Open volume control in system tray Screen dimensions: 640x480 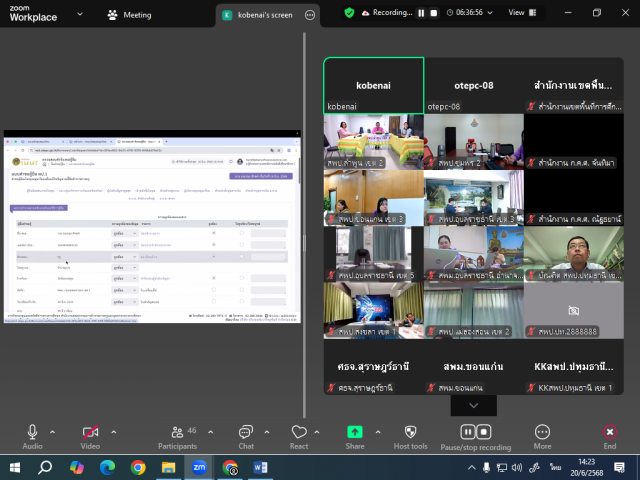tap(517, 467)
